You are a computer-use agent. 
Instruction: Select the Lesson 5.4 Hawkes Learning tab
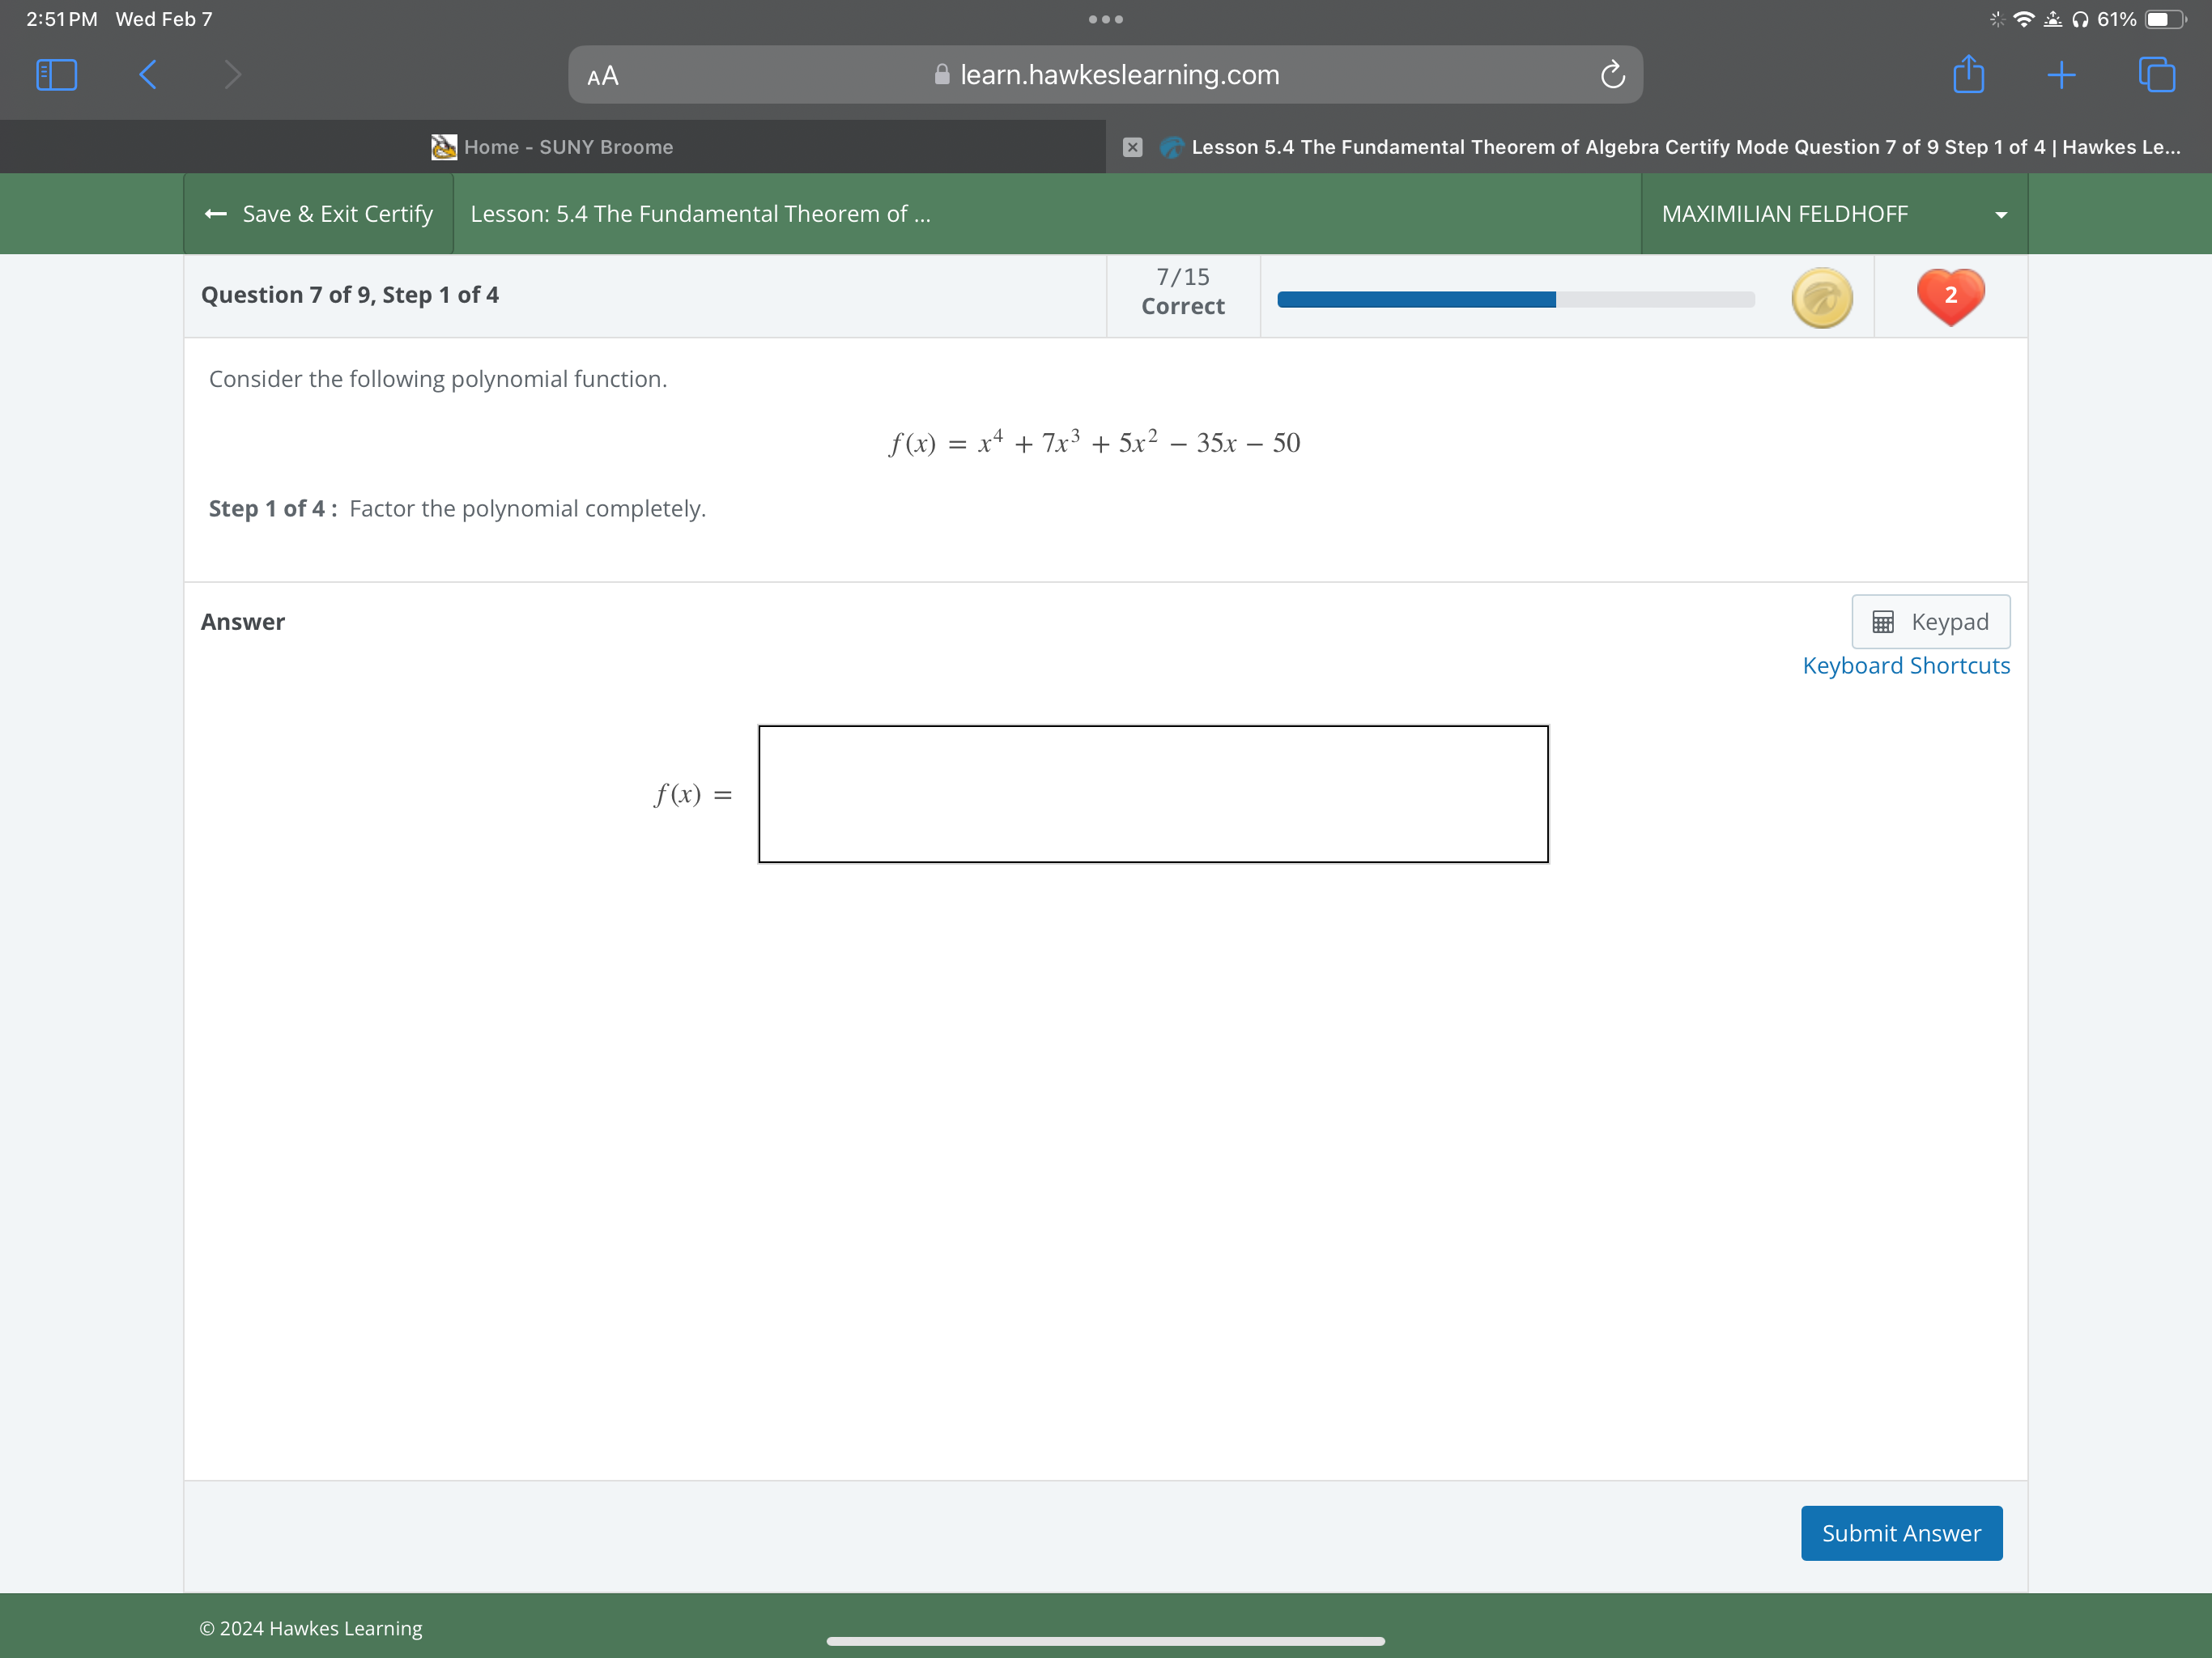1684,147
